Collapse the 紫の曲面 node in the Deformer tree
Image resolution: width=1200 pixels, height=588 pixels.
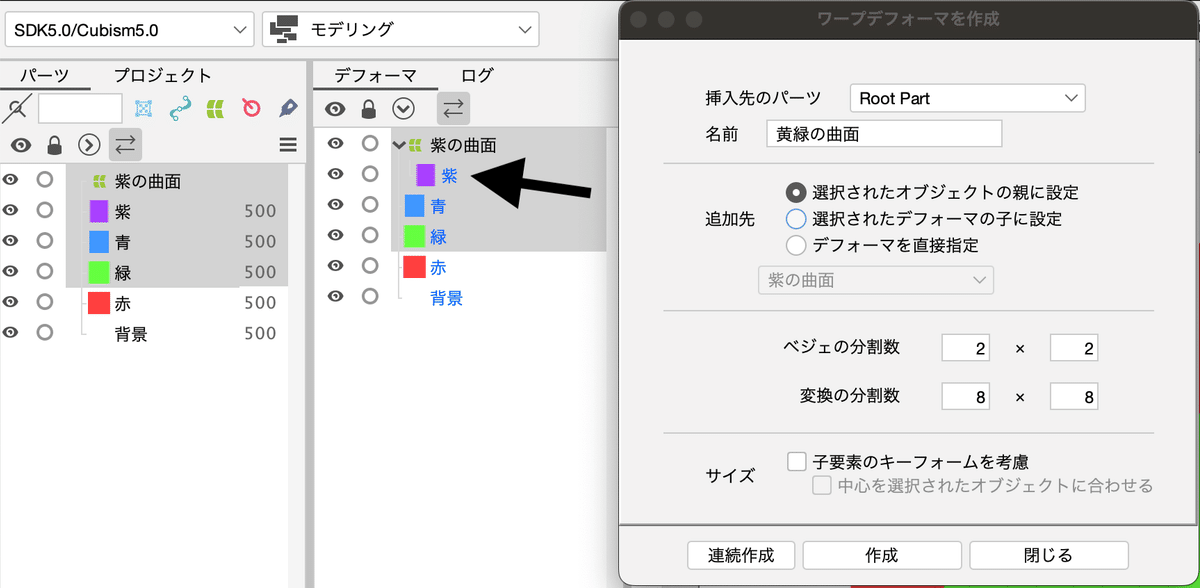point(399,145)
